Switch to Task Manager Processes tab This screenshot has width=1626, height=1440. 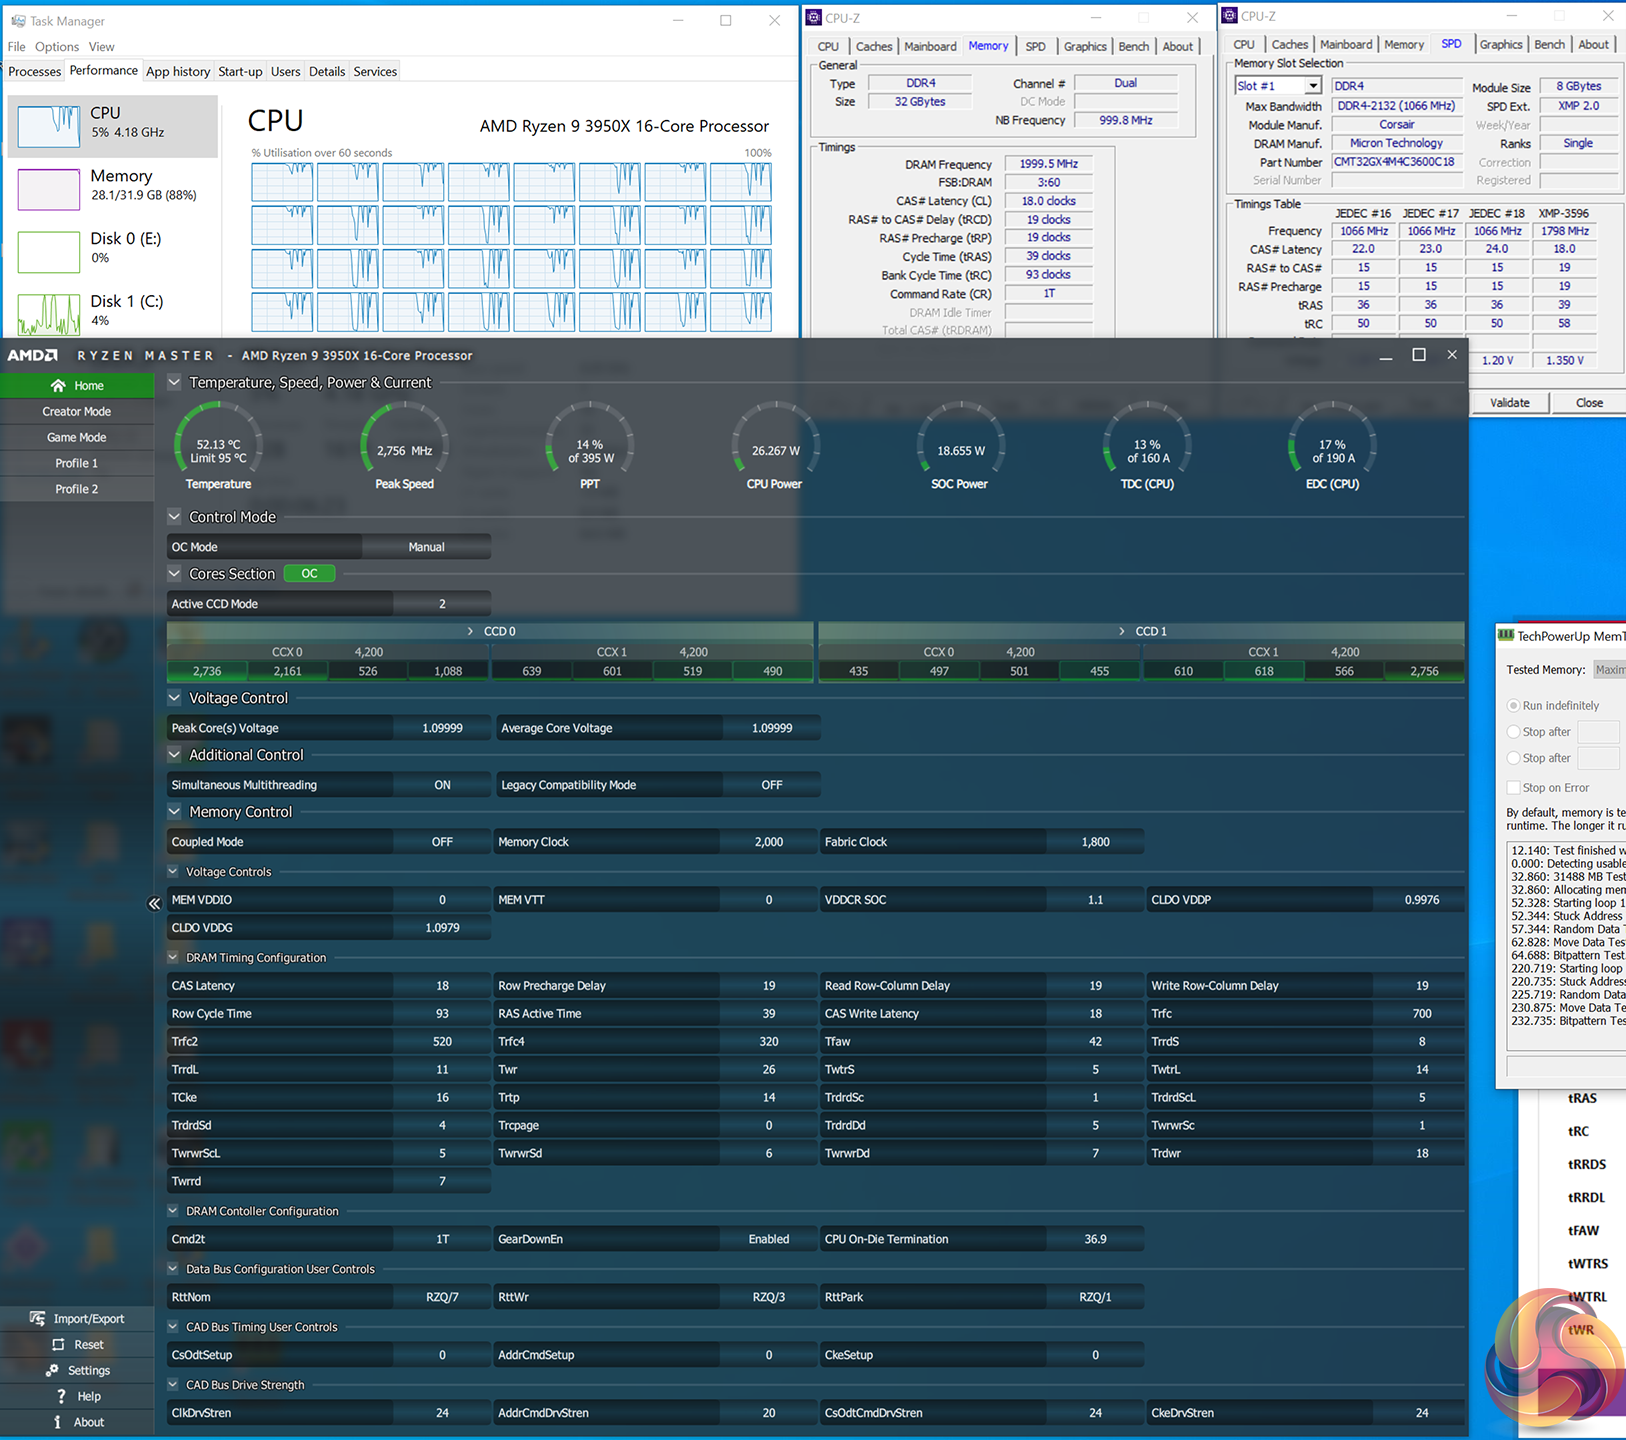click(35, 71)
